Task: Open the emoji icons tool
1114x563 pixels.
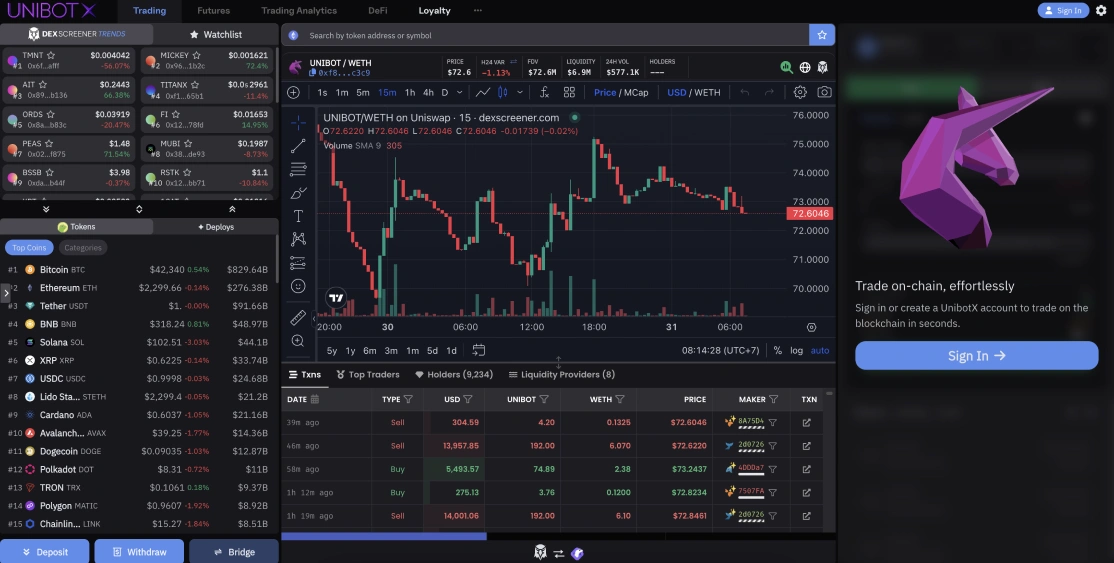Action: (x=298, y=286)
